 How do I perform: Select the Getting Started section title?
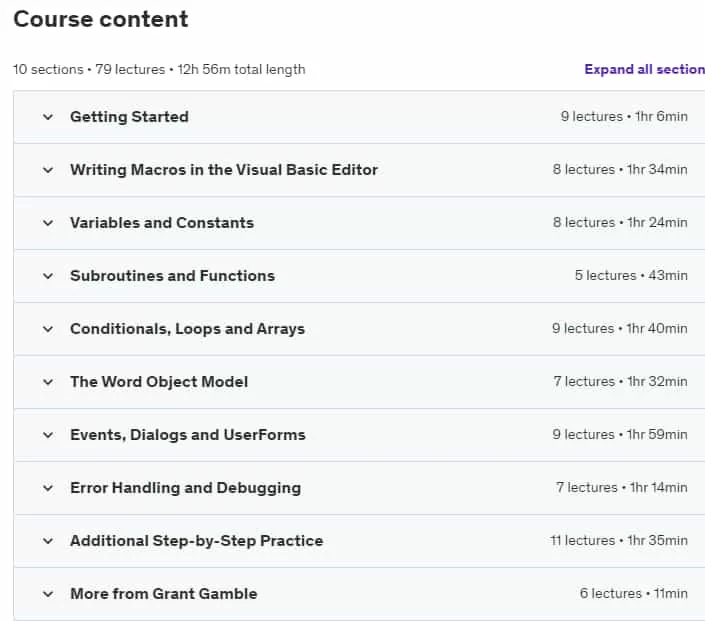tap(129, 117)
